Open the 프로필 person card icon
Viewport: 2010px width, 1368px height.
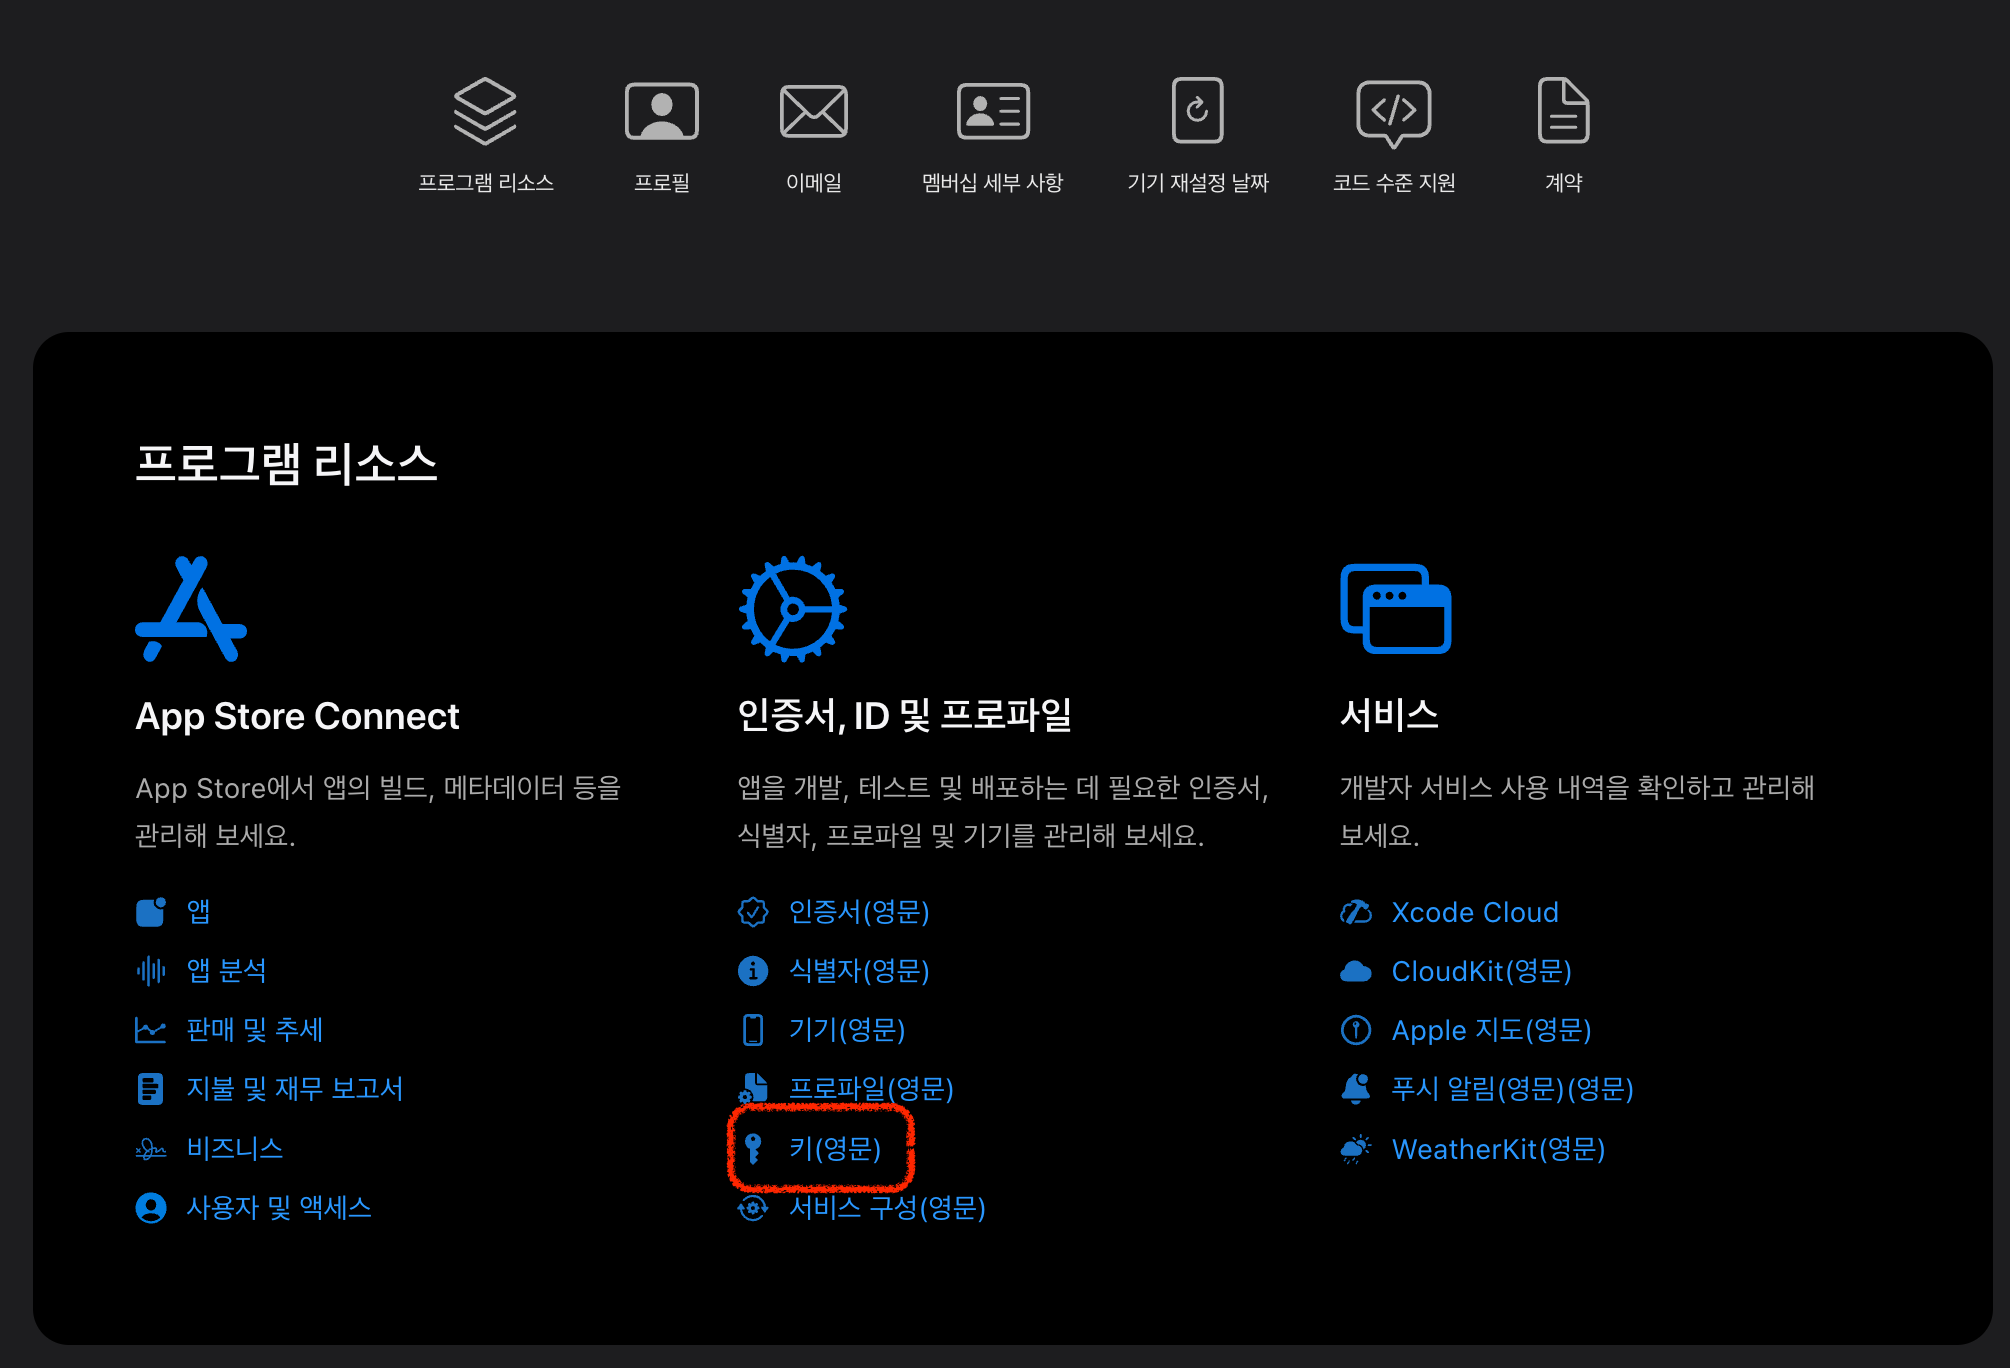point(661,111)
